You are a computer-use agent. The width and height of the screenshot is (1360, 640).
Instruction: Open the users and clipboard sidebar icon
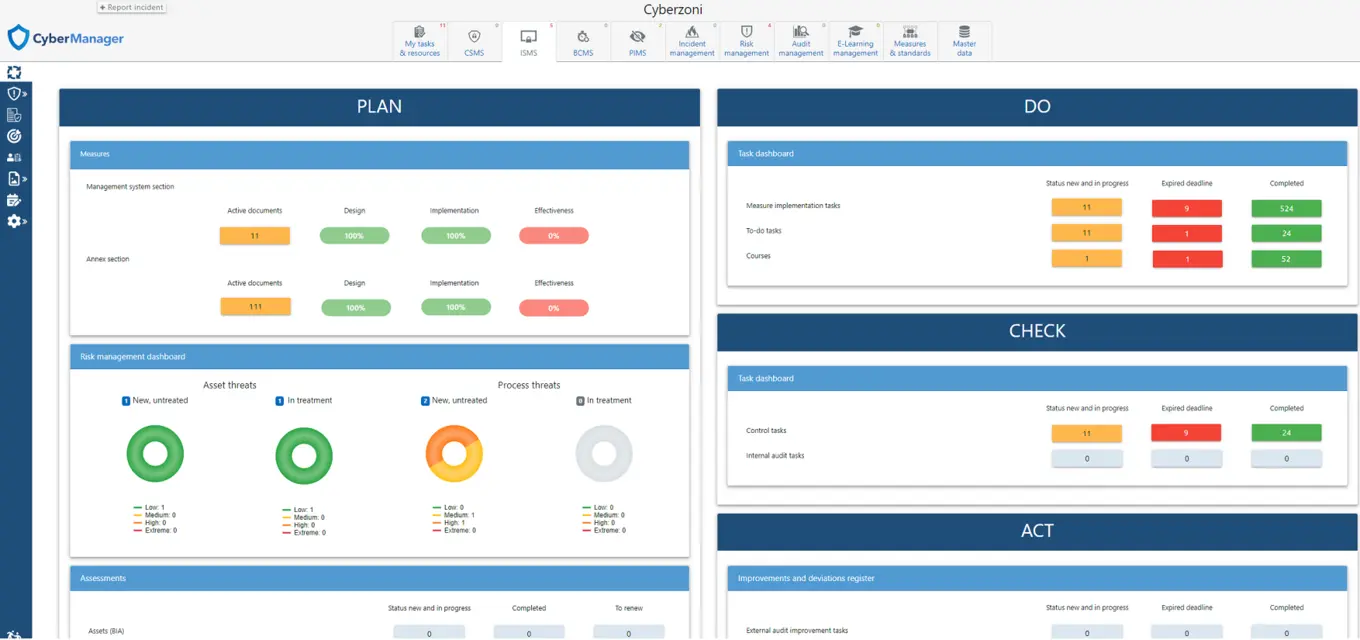click(x=14, y=157)
